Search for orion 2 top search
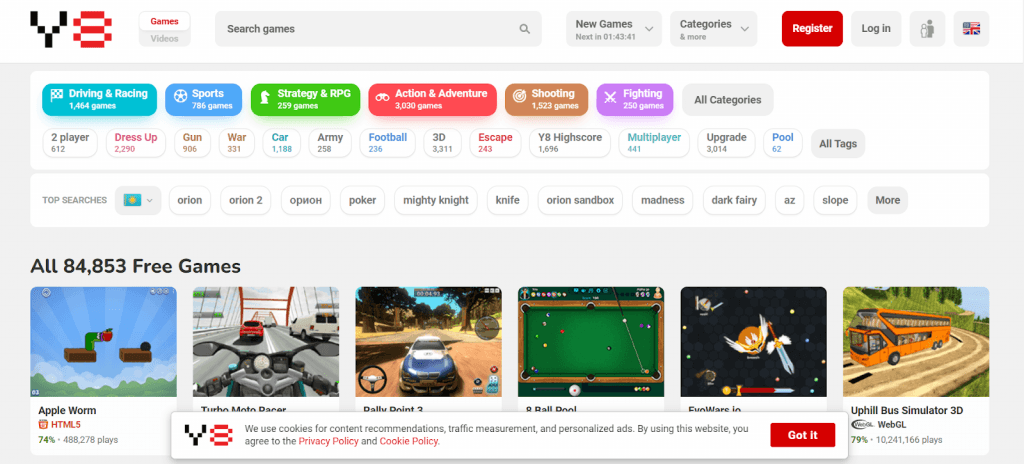The height and width of the screenshot is (464, 1024). (x=246, y=200)
